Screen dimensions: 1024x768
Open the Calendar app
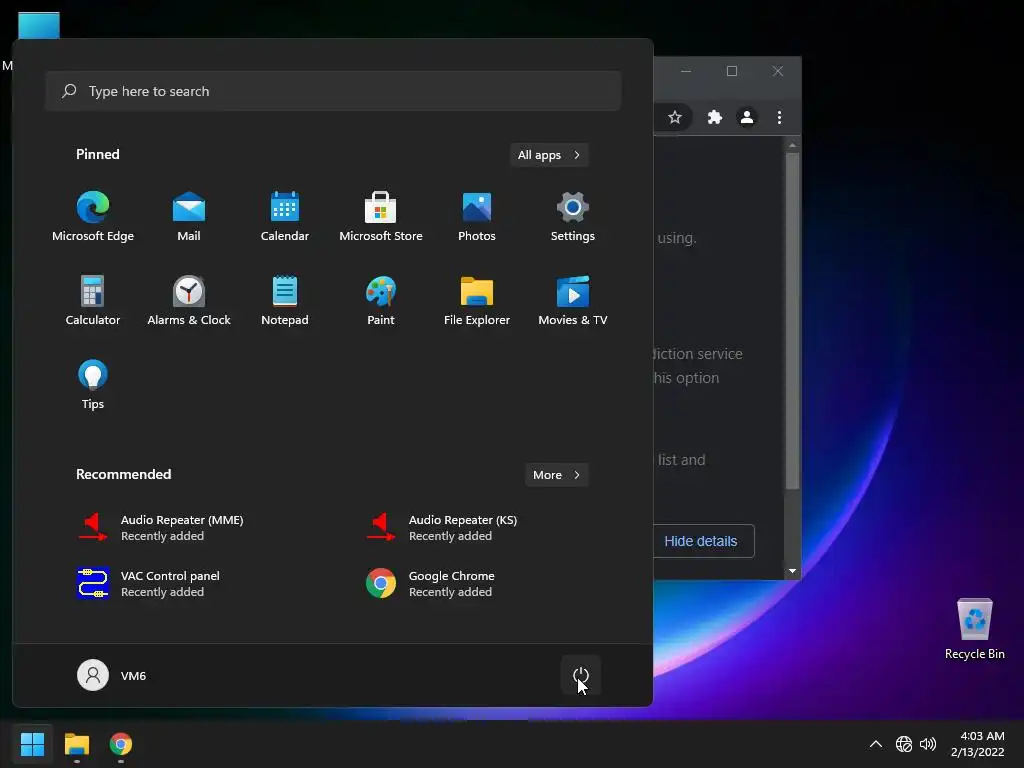pos(285,216)
